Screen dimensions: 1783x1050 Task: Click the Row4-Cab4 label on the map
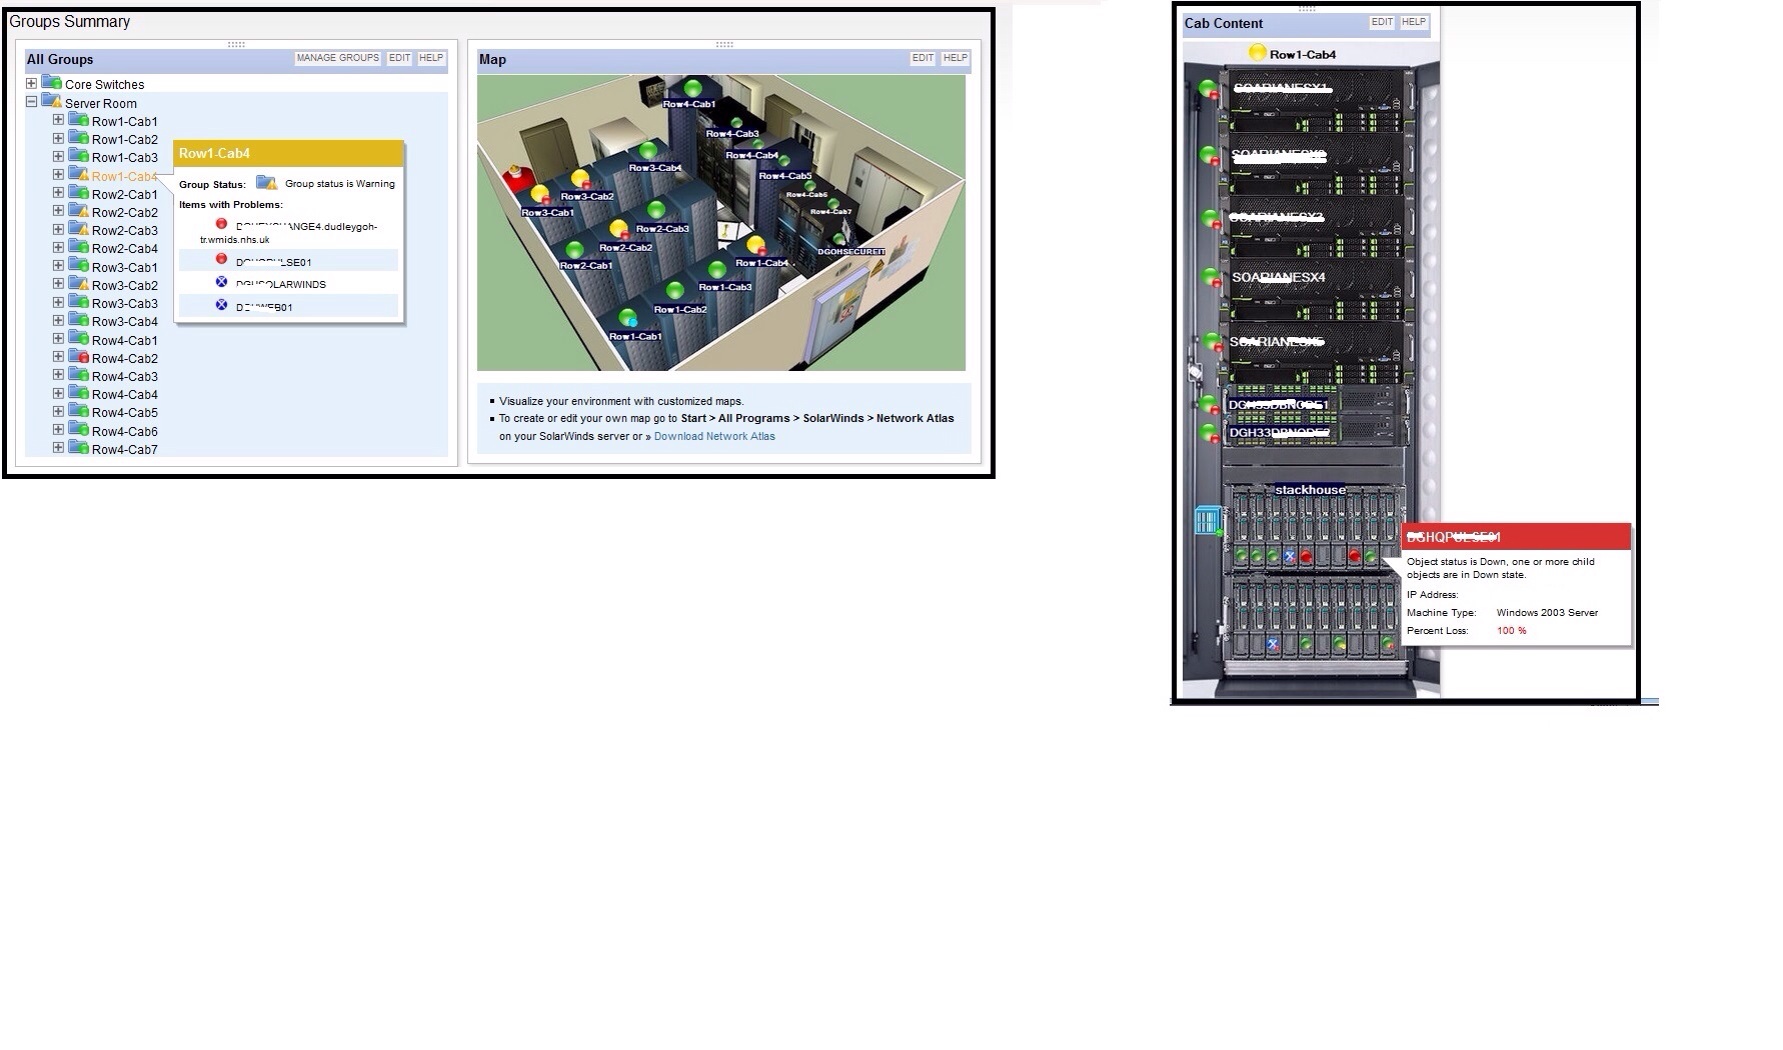pos(752,155)
